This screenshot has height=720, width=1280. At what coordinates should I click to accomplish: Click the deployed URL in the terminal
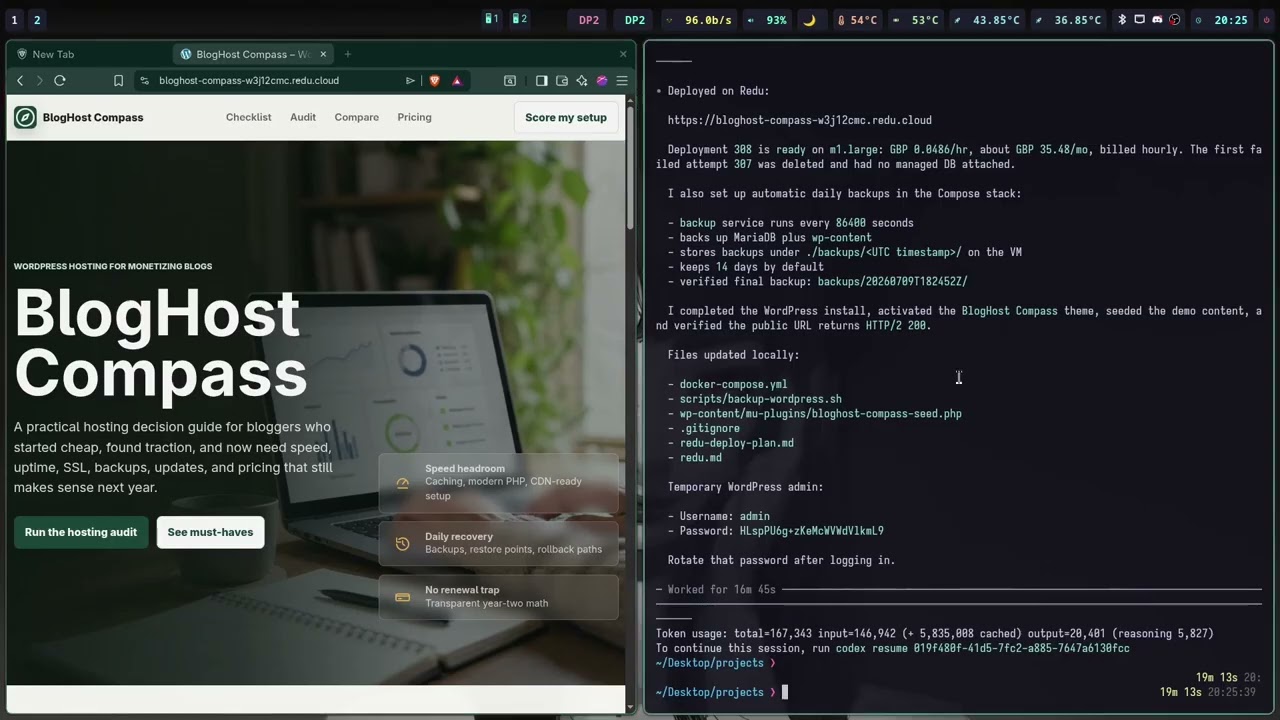click(x=800, y=120)
